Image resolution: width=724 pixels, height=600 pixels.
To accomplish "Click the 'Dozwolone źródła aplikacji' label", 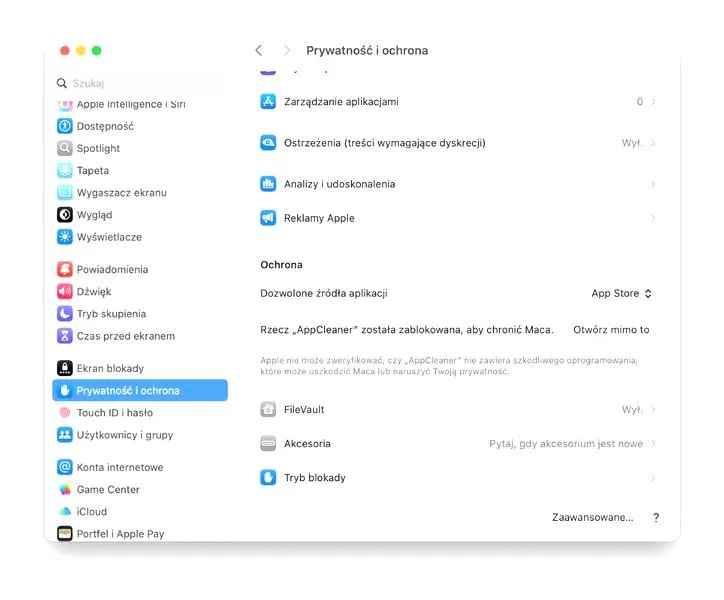I will coord(324,293).
